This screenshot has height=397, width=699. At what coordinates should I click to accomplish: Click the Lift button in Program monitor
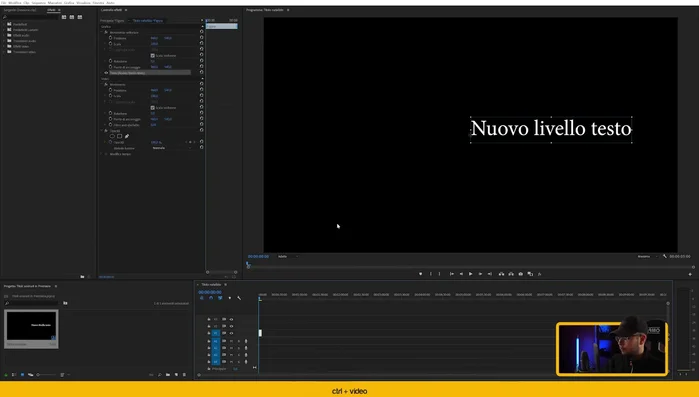point(502,274)
